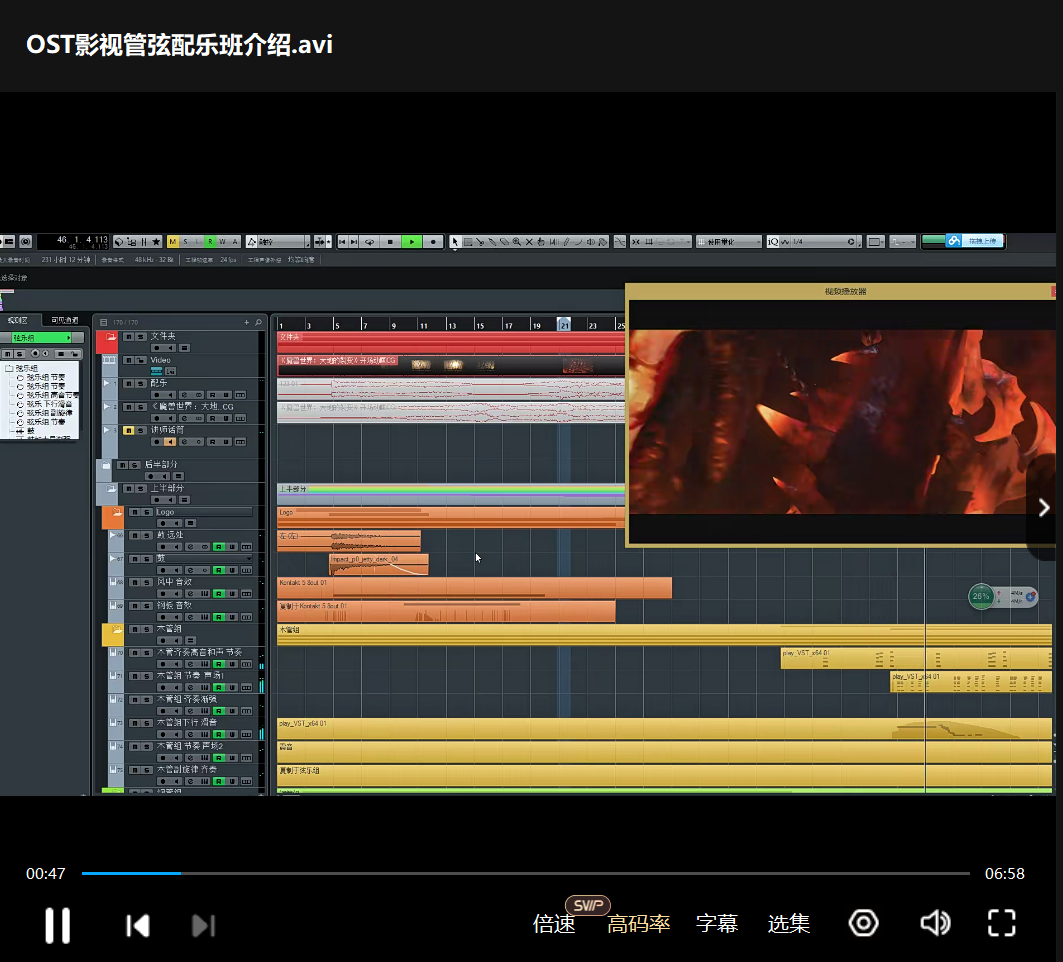This screenshot has width=1063, height=962.
Task: Collapse the orange Logo folder track
Action: coord(116,513)
